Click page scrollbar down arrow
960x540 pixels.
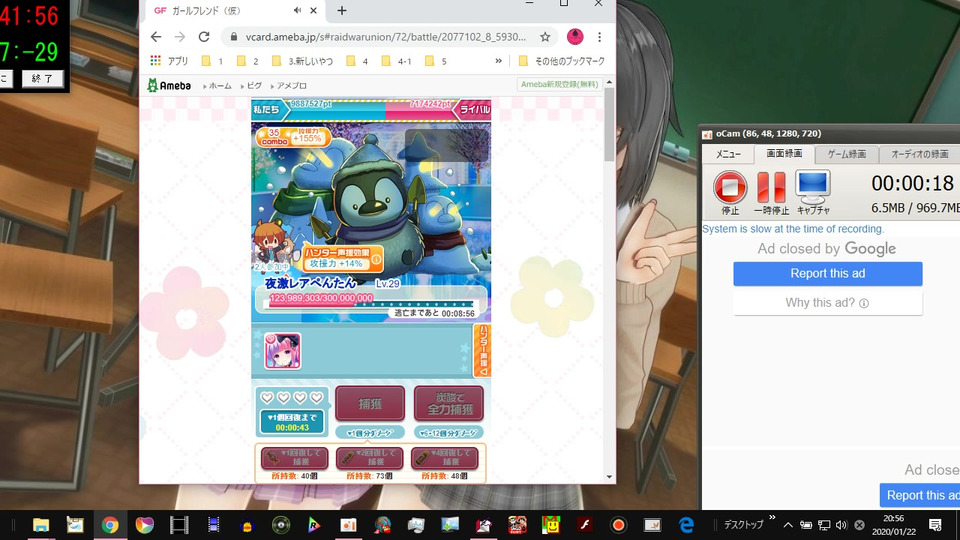click(609, 476)
